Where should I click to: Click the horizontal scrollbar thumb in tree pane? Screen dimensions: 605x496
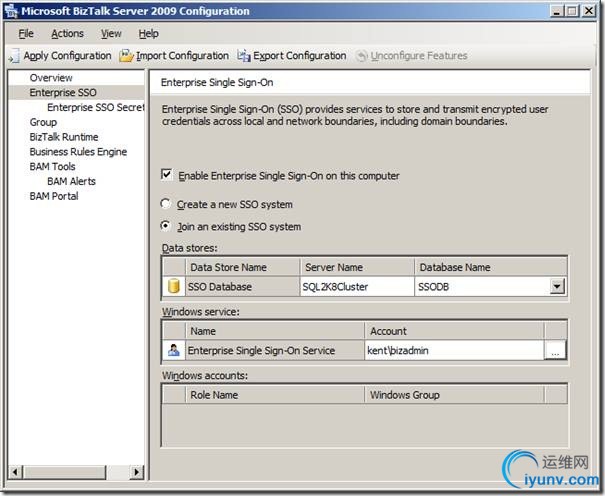tap(64, 472)
